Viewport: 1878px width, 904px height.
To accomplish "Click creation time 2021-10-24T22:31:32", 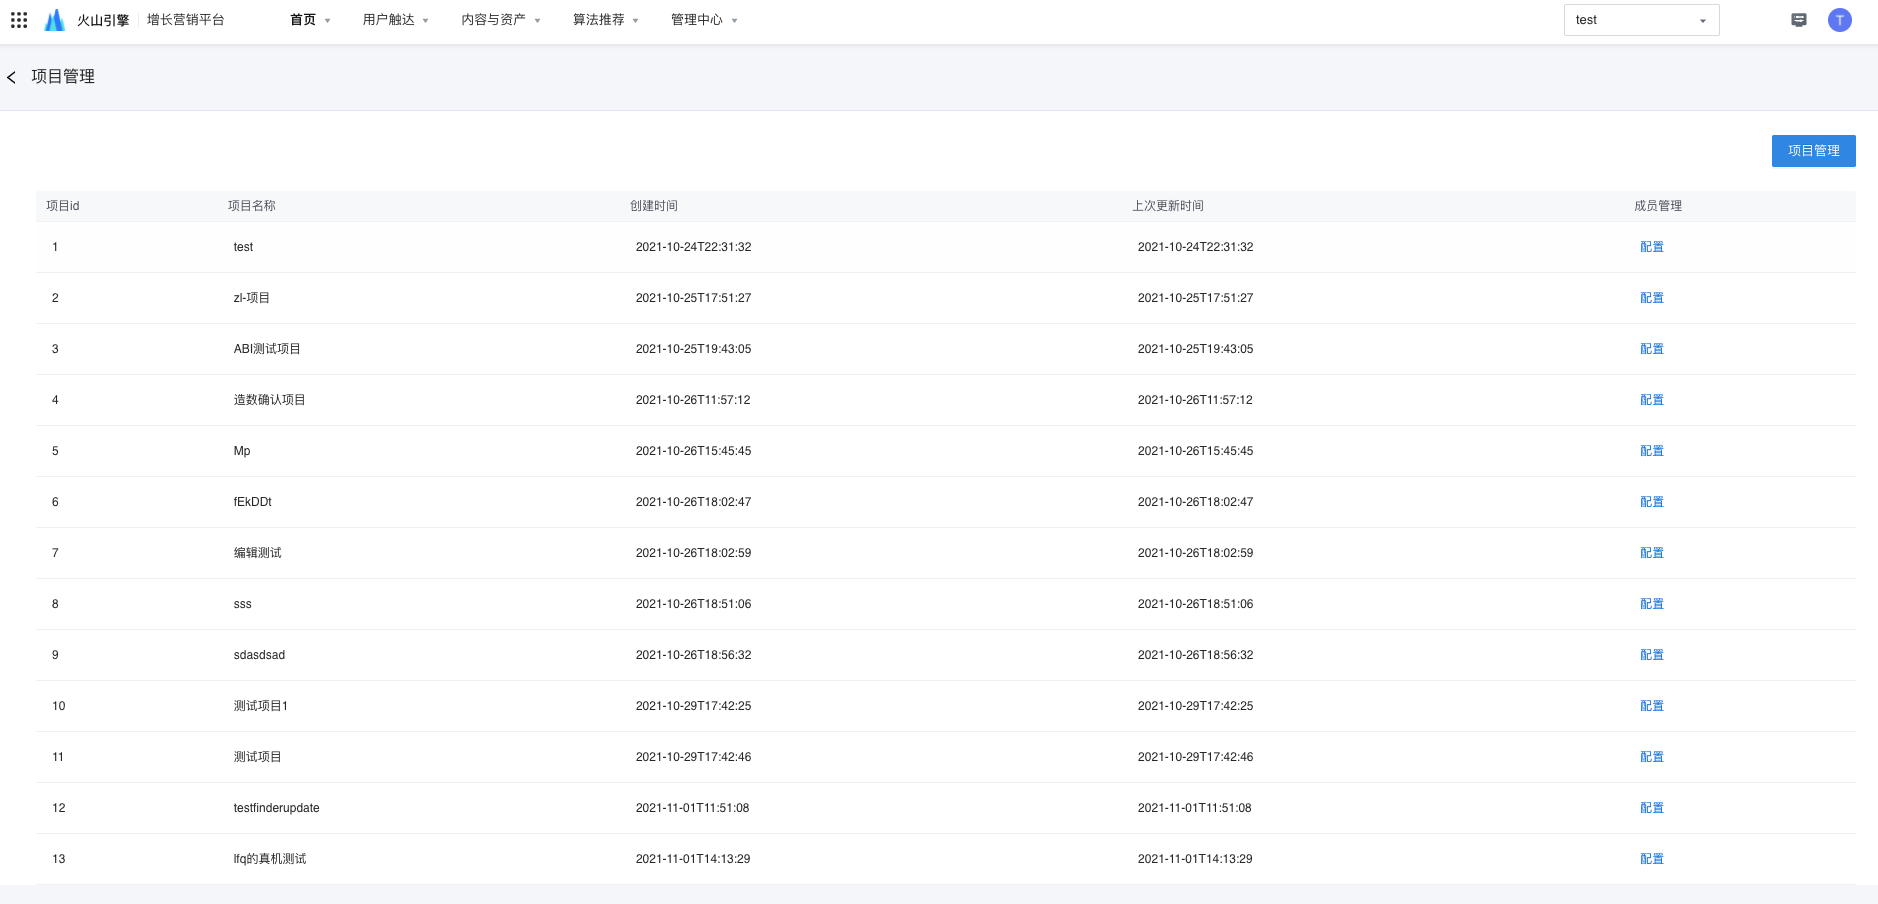I will click(694, 247).
